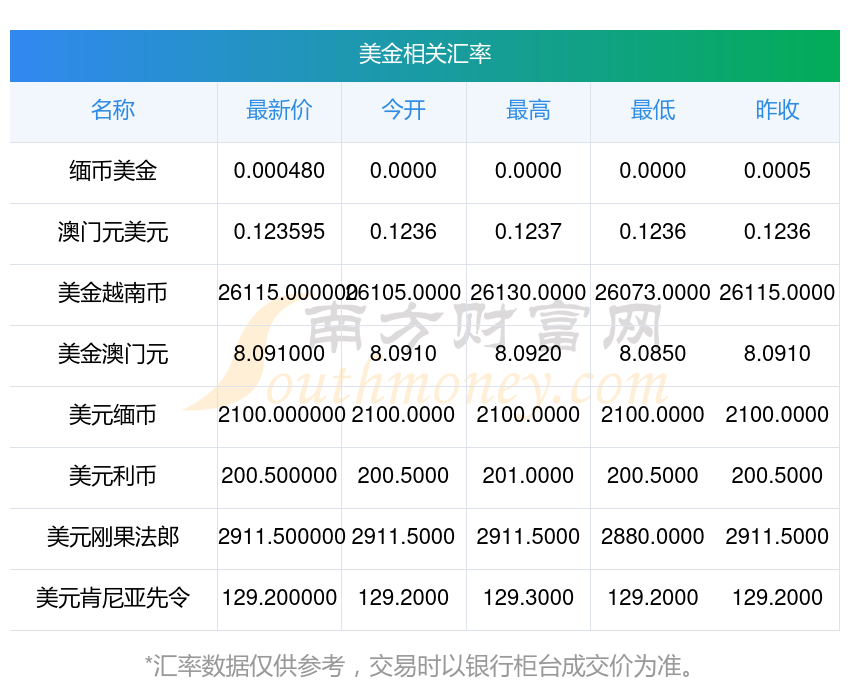The width and height of the screenshot is (850, 698).
Task: Open the 美元利币 currency pair row
Action: [x=113, y=477]
